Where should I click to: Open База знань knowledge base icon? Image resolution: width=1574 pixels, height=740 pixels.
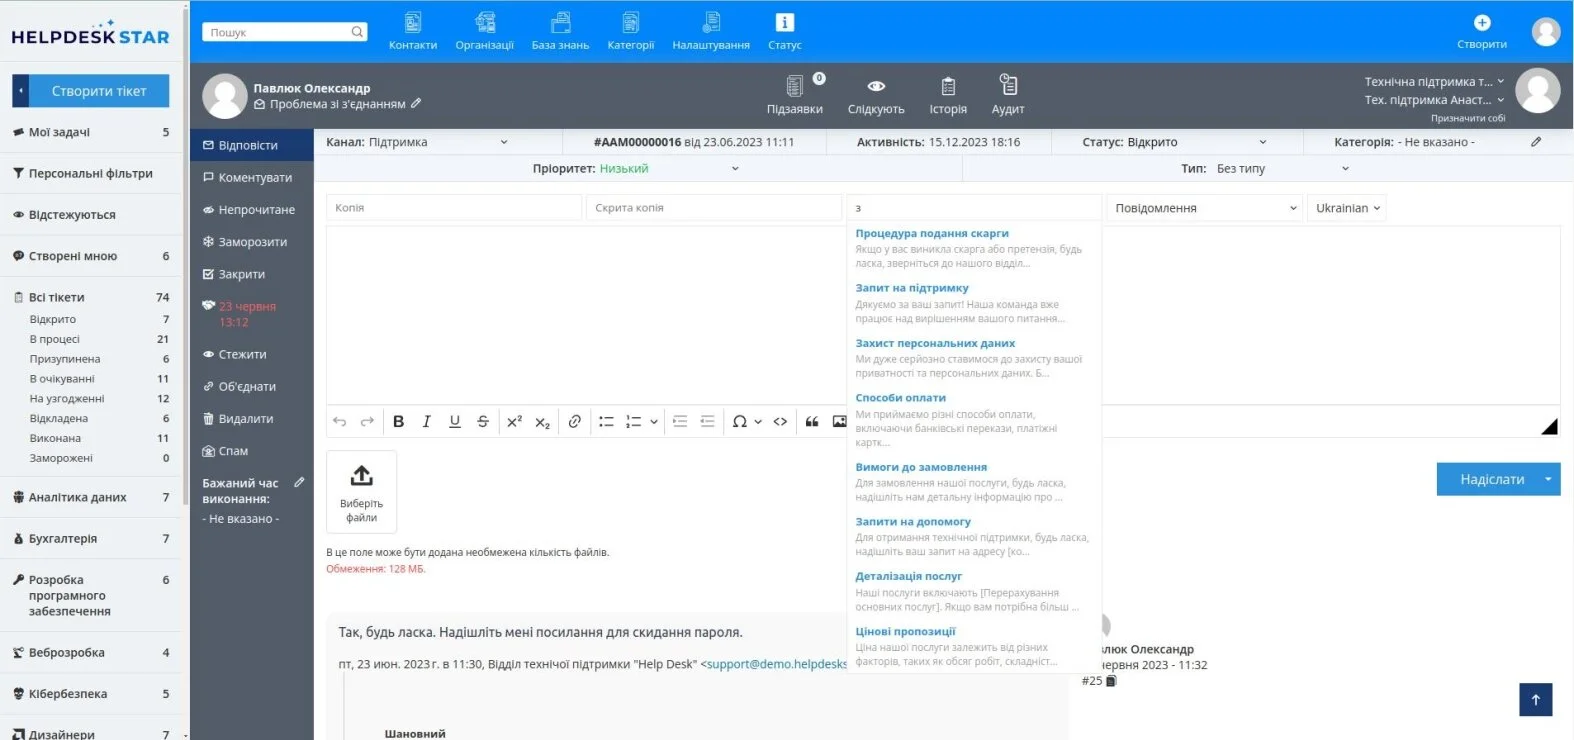[x=561, y=22]
